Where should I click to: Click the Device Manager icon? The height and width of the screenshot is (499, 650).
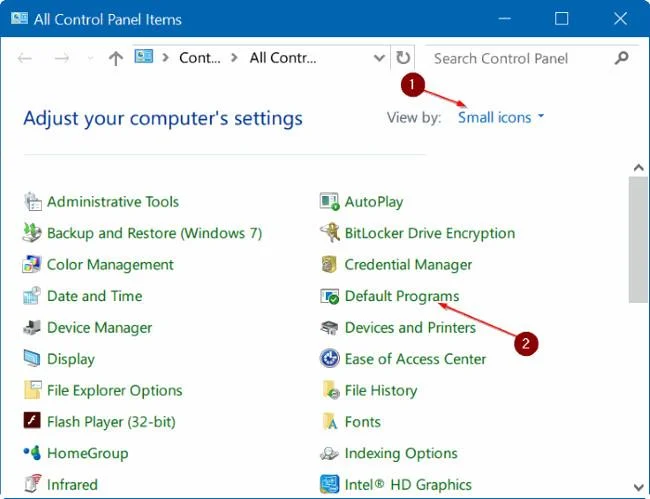(32, 327)
